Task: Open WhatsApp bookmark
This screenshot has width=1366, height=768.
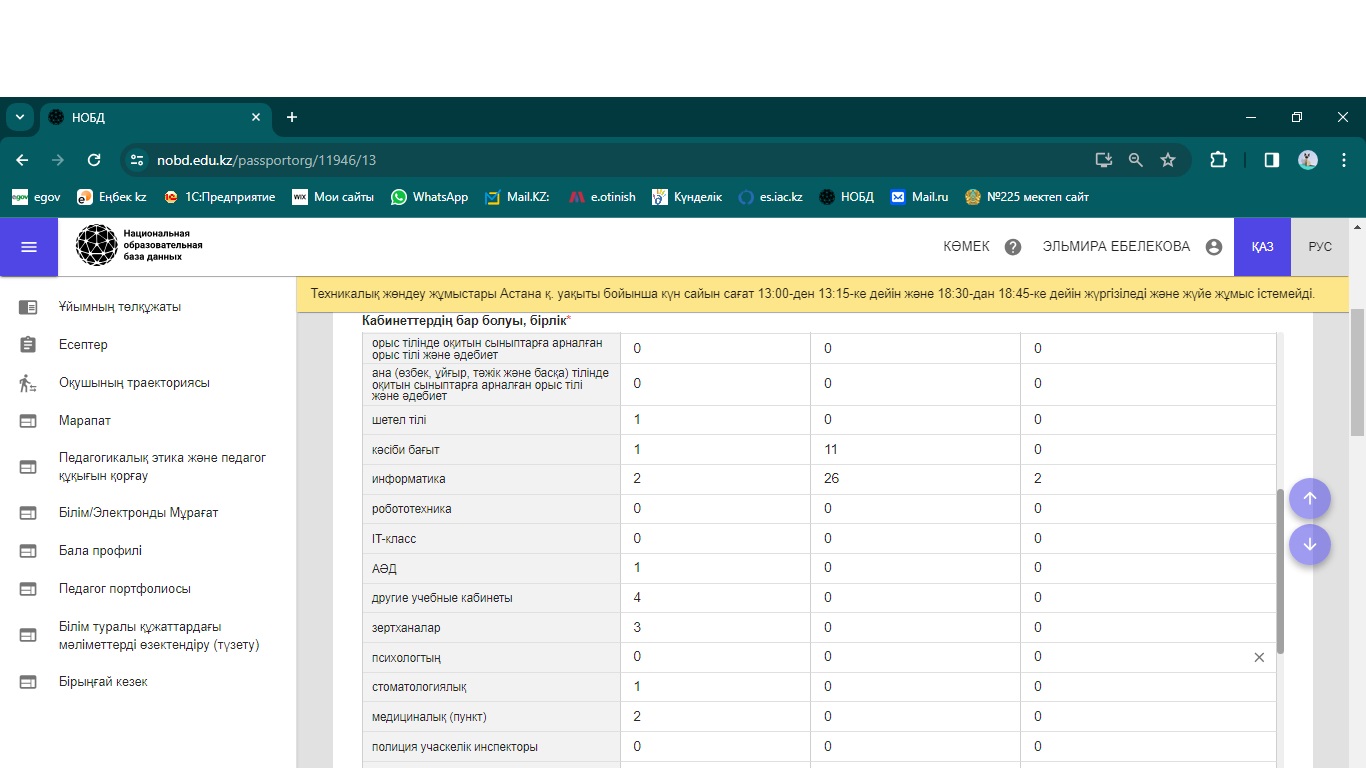Action: pyautogui.click(x=429, y=197)
